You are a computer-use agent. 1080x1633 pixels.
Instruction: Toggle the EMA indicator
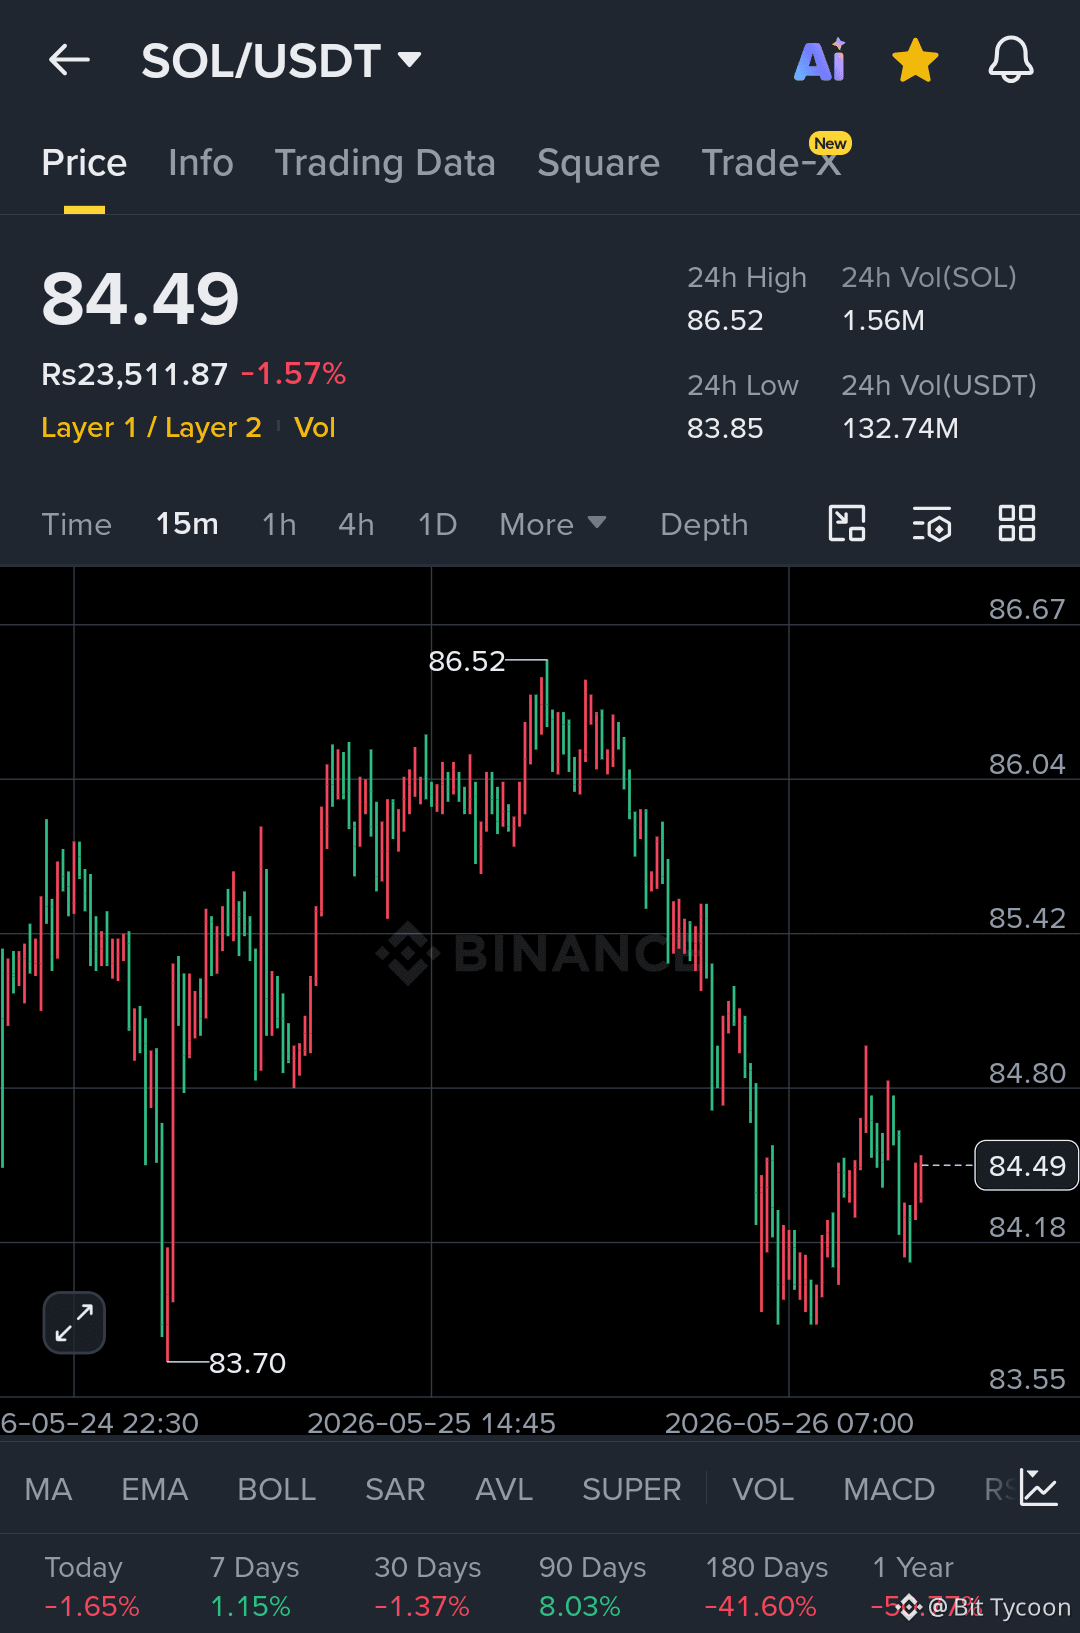point(154,1489)
